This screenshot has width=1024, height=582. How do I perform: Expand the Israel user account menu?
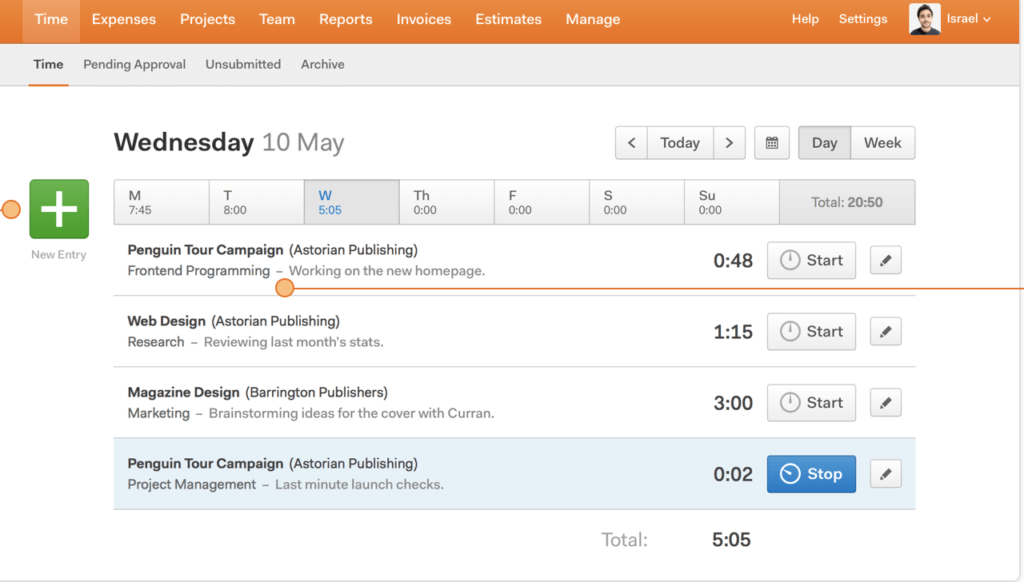point(968,19)
